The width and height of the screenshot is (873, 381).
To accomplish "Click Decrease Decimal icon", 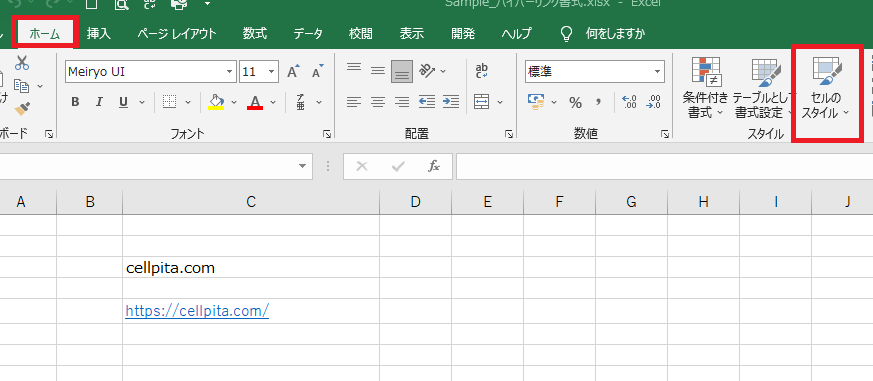I will (x=654, y=102).
